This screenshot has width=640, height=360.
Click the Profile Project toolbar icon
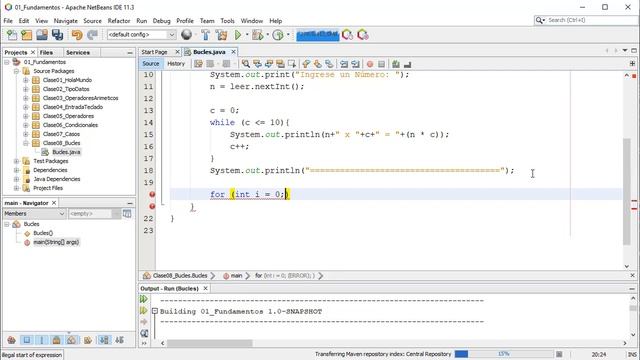coord(278,35)
